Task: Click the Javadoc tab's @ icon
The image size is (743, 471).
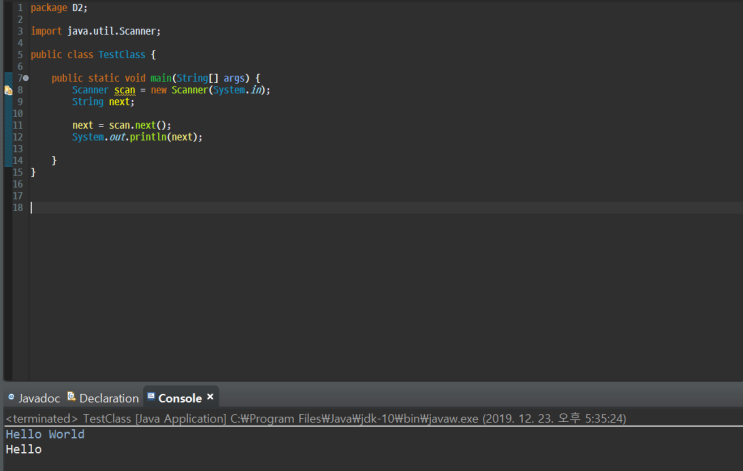Action: click(x=11, y=397)
